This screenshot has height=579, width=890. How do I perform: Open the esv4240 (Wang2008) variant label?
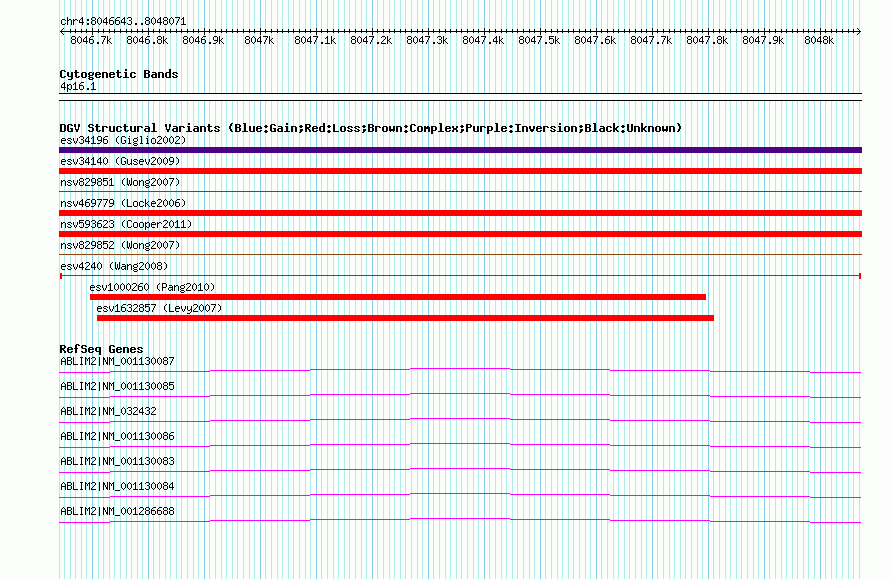click(x=114, y=266)
